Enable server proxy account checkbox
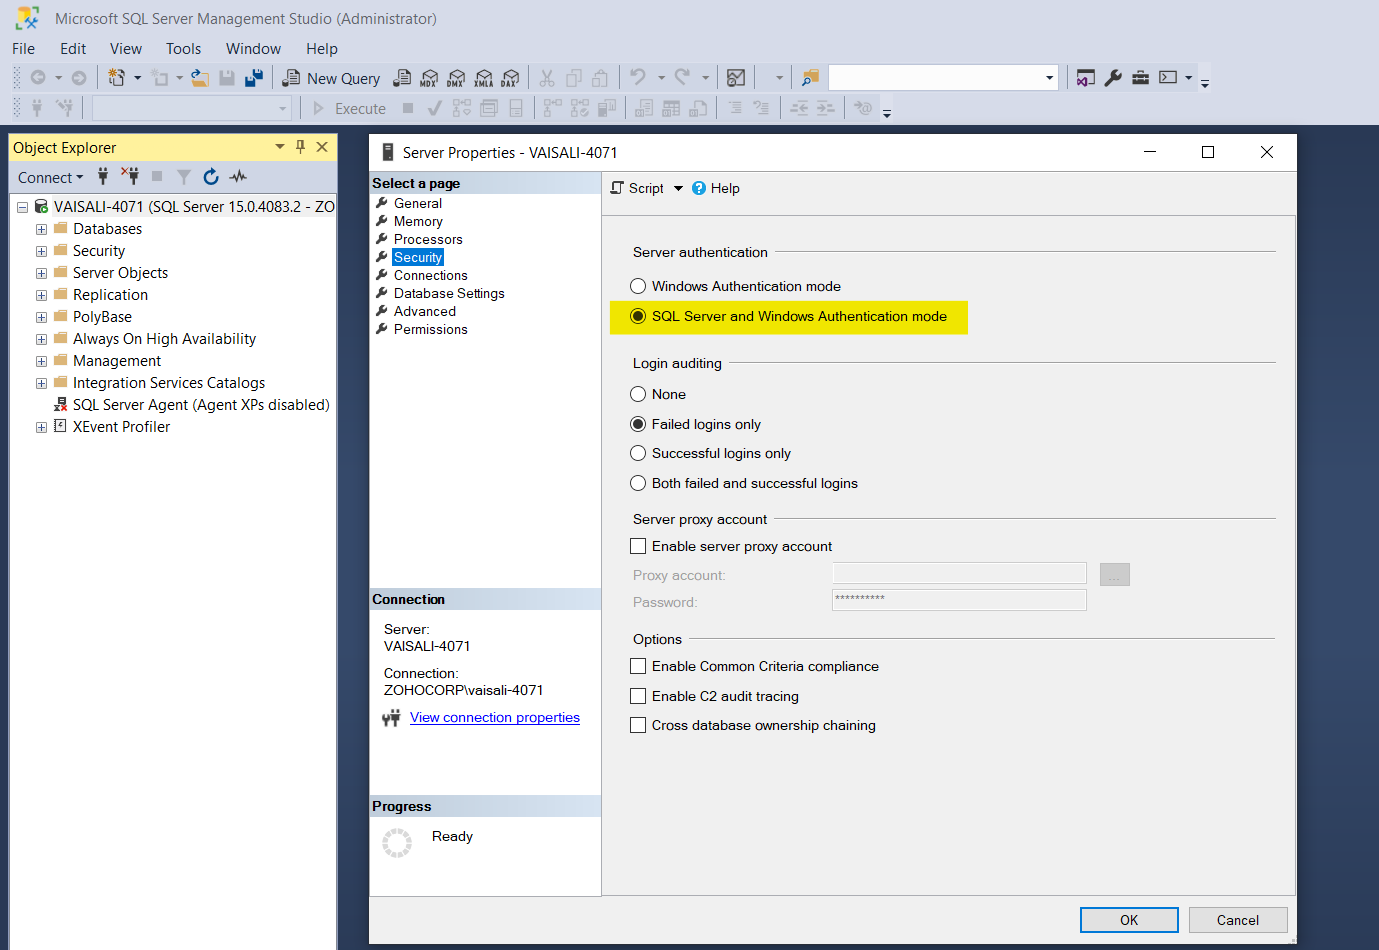1379x950 pixels. [638, 546]
